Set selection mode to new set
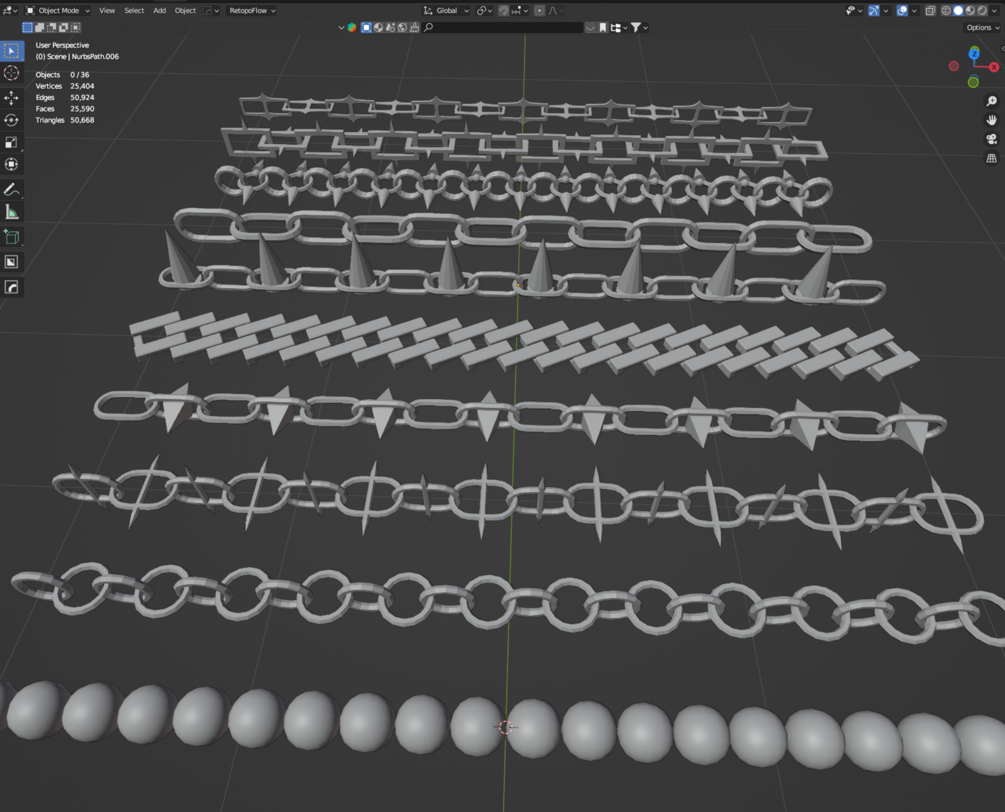Screen dimensions: 1005x812 click(28, 28)
